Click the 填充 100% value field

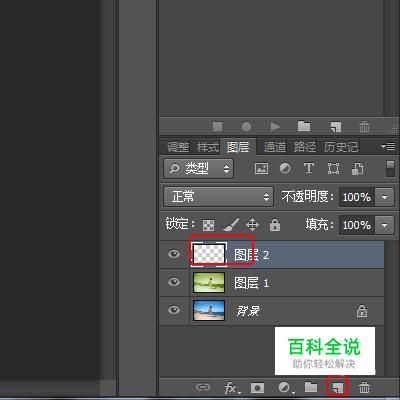click(357, 225)
